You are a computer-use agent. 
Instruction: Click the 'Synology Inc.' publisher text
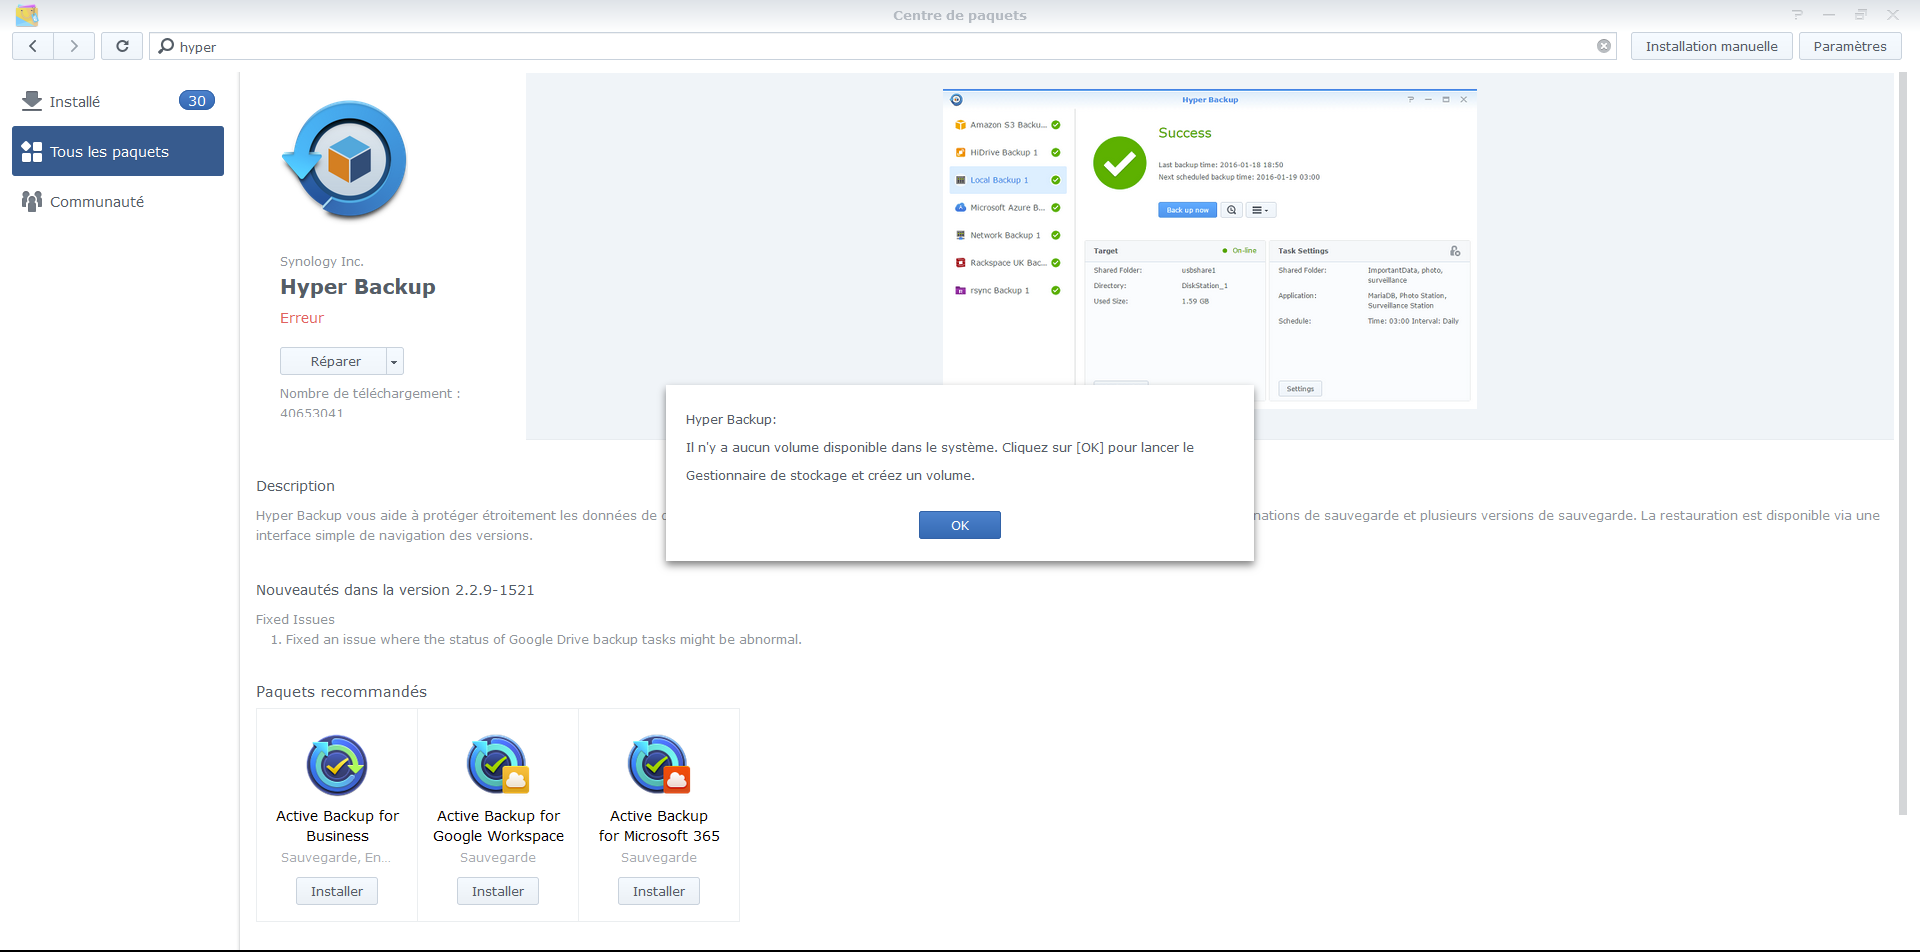322,261
